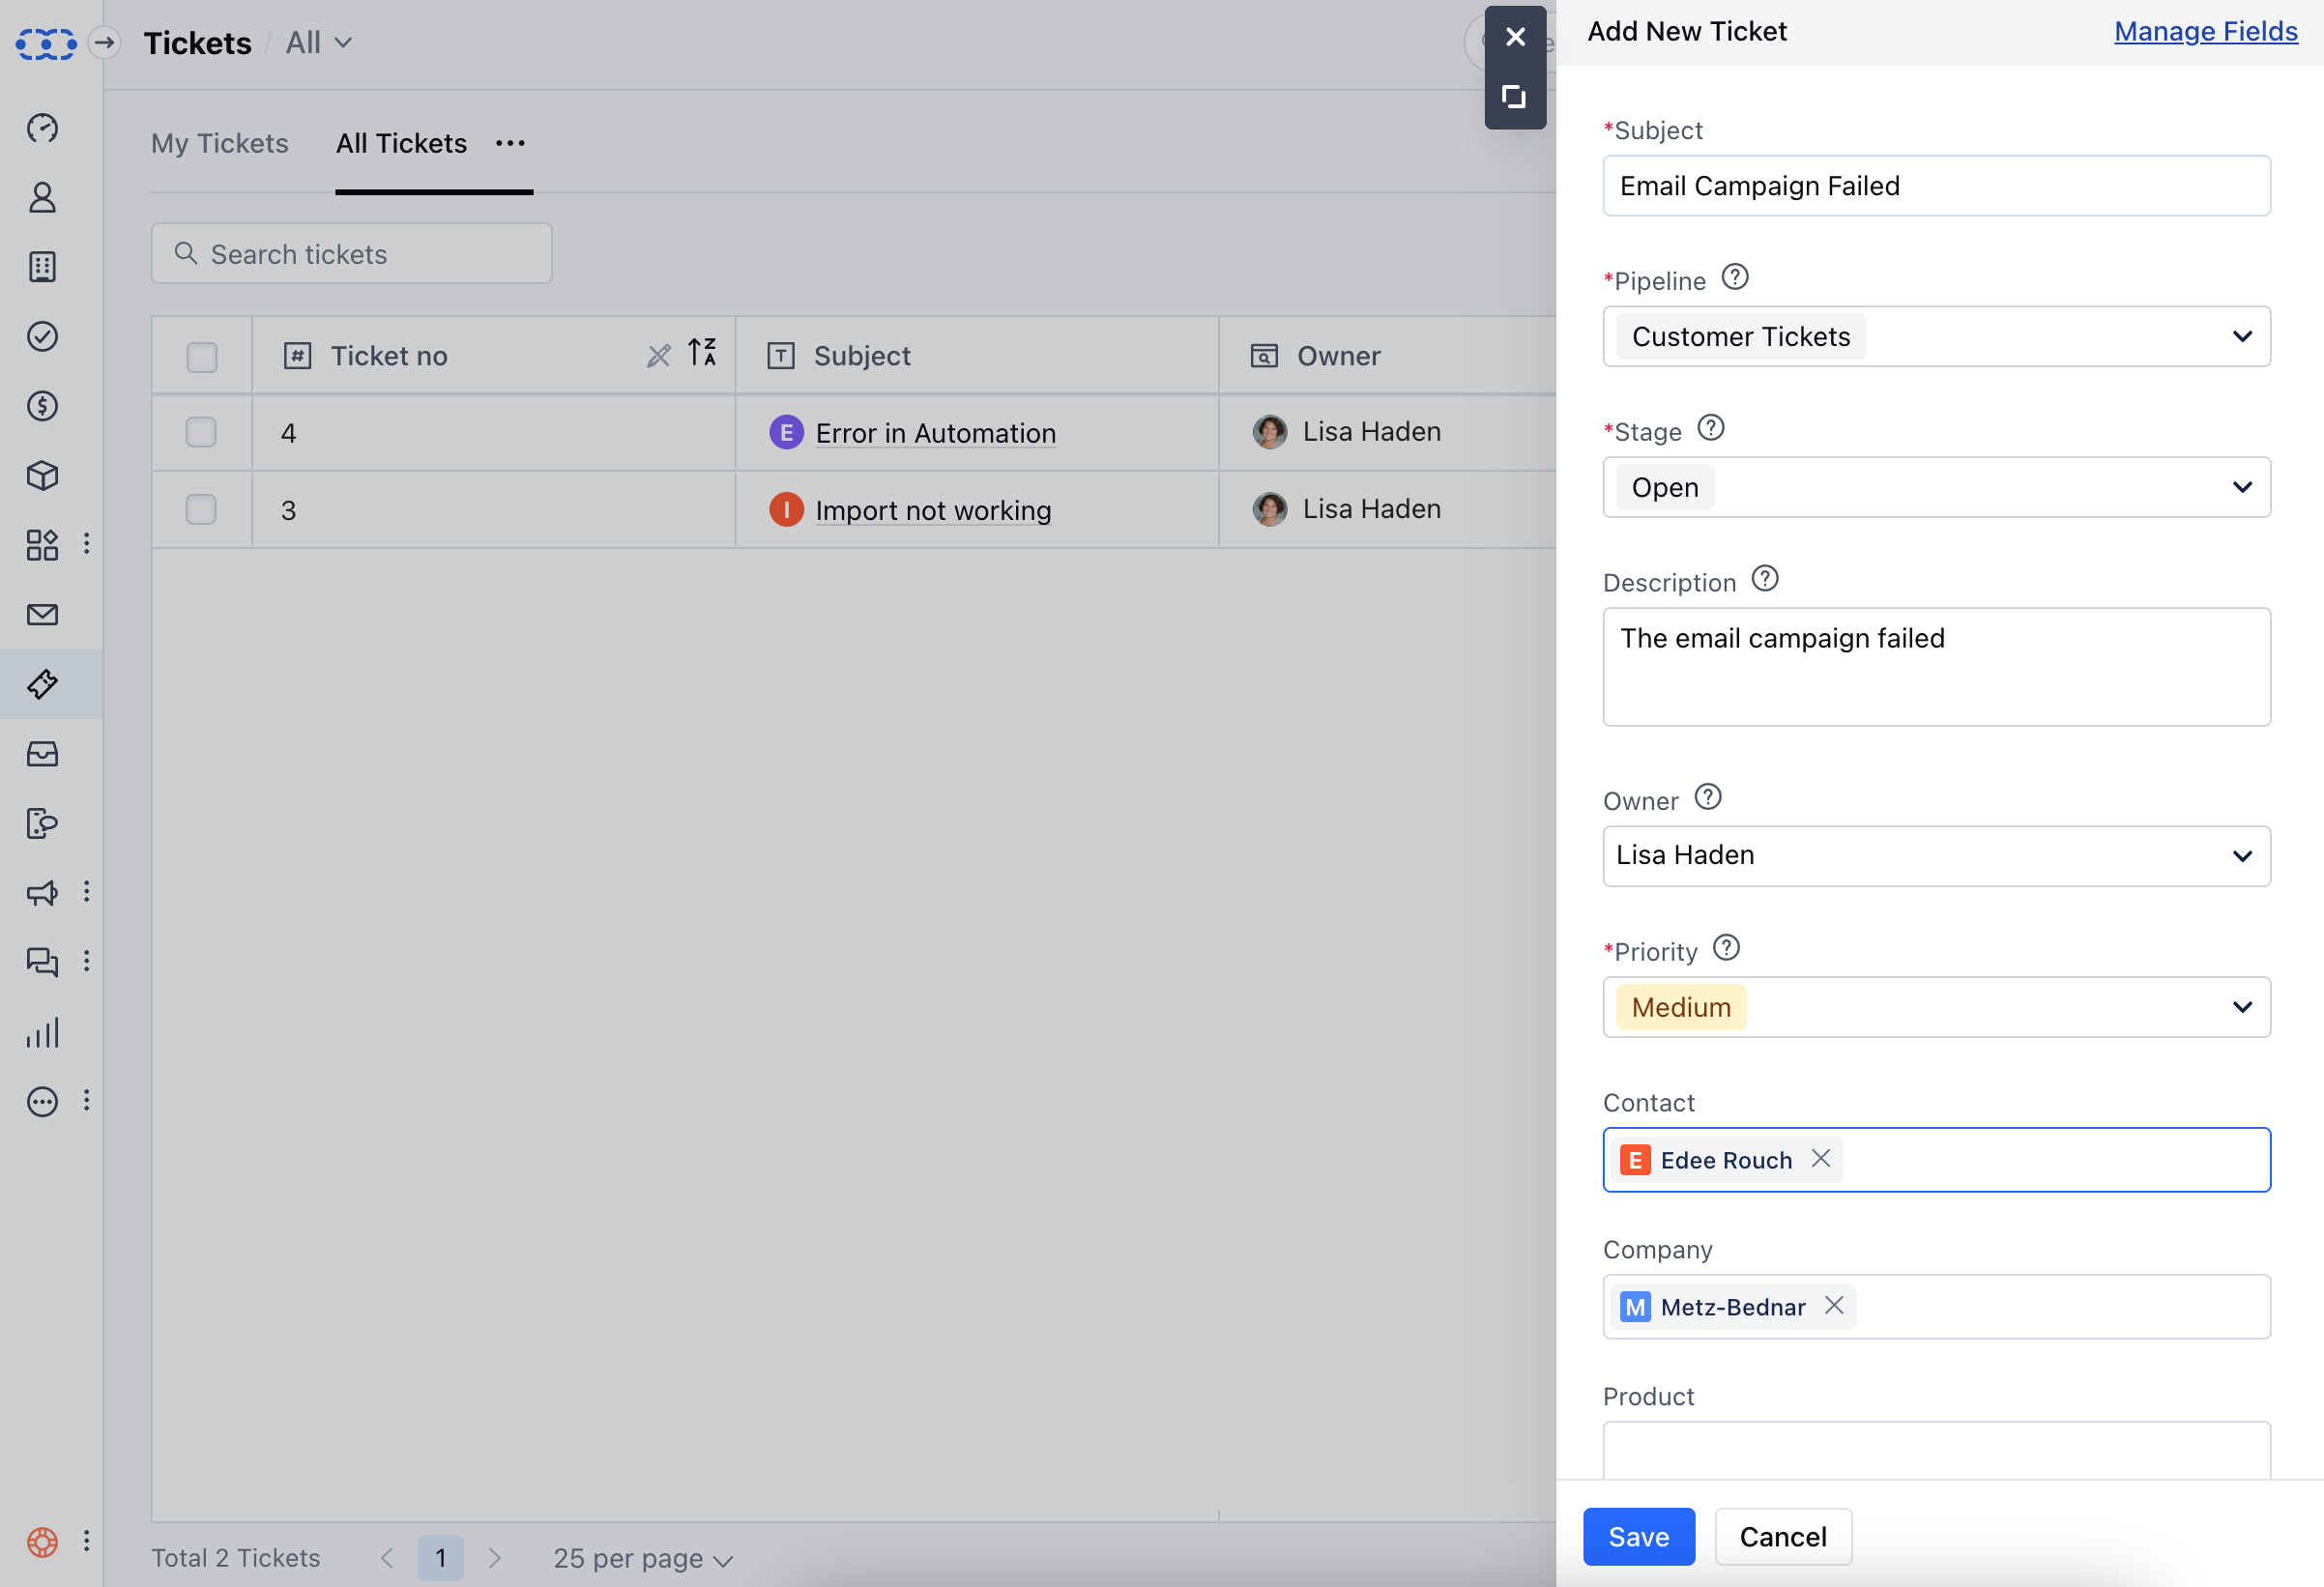Click the Product input field
2324x1587 pixels.
tap(1936, 1451)
